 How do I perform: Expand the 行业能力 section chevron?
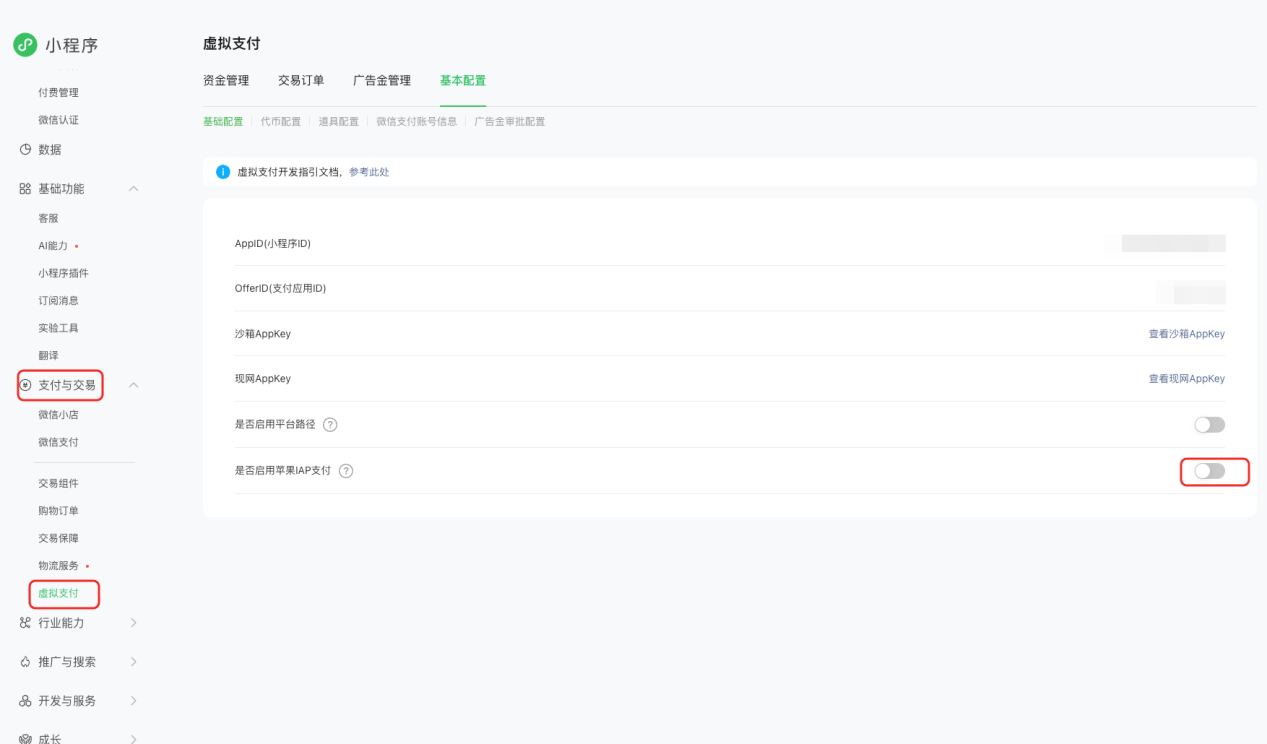pyautogui.click(x=134, y=623)
